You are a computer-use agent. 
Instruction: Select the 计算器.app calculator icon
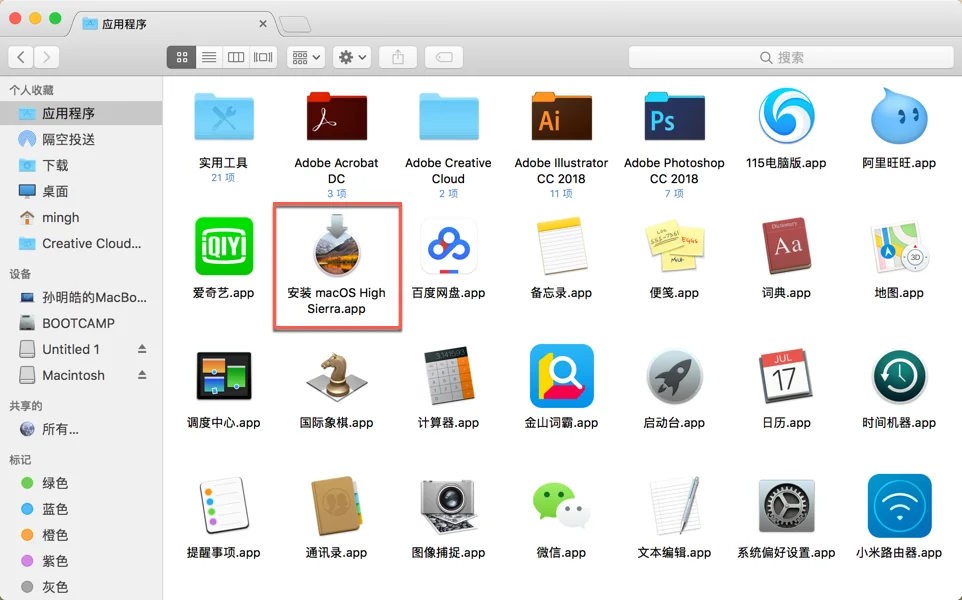coord(448,375)
